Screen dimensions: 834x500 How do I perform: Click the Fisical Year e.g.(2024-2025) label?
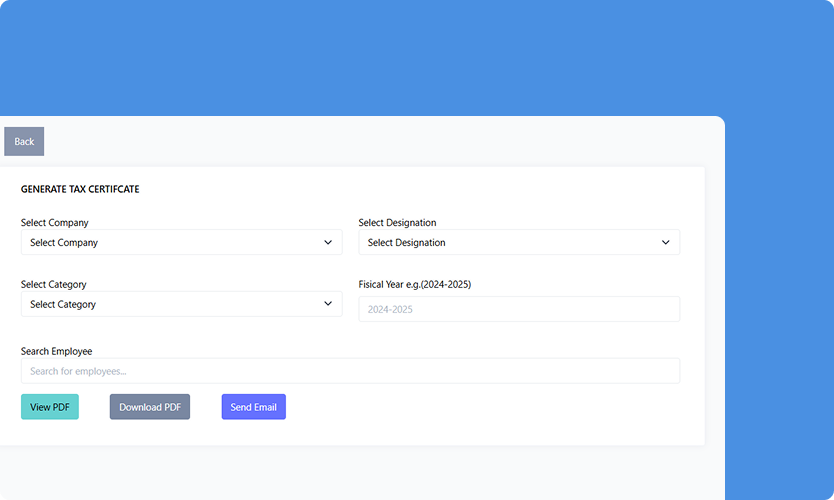tap(414, 285)
